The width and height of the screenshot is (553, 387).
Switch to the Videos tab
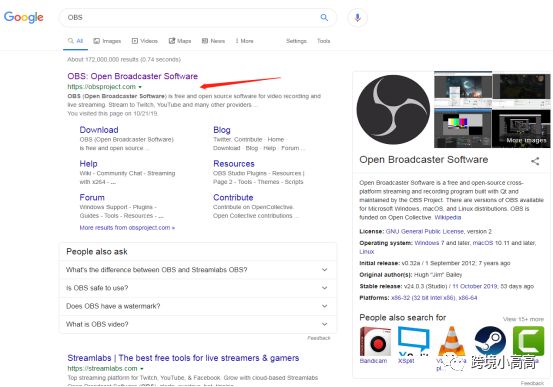coord(145,41)
